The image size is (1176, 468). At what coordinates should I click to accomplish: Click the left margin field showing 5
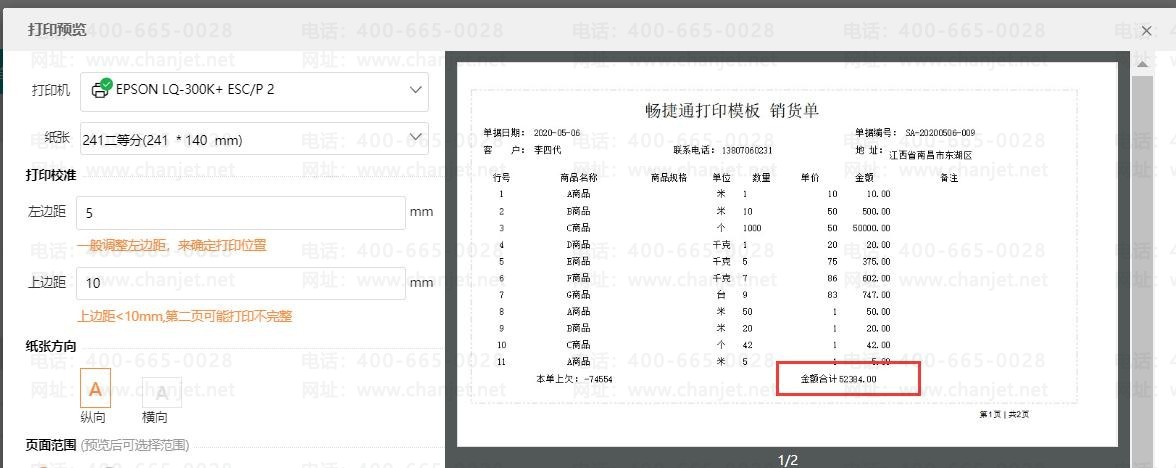tap(241, 213)
